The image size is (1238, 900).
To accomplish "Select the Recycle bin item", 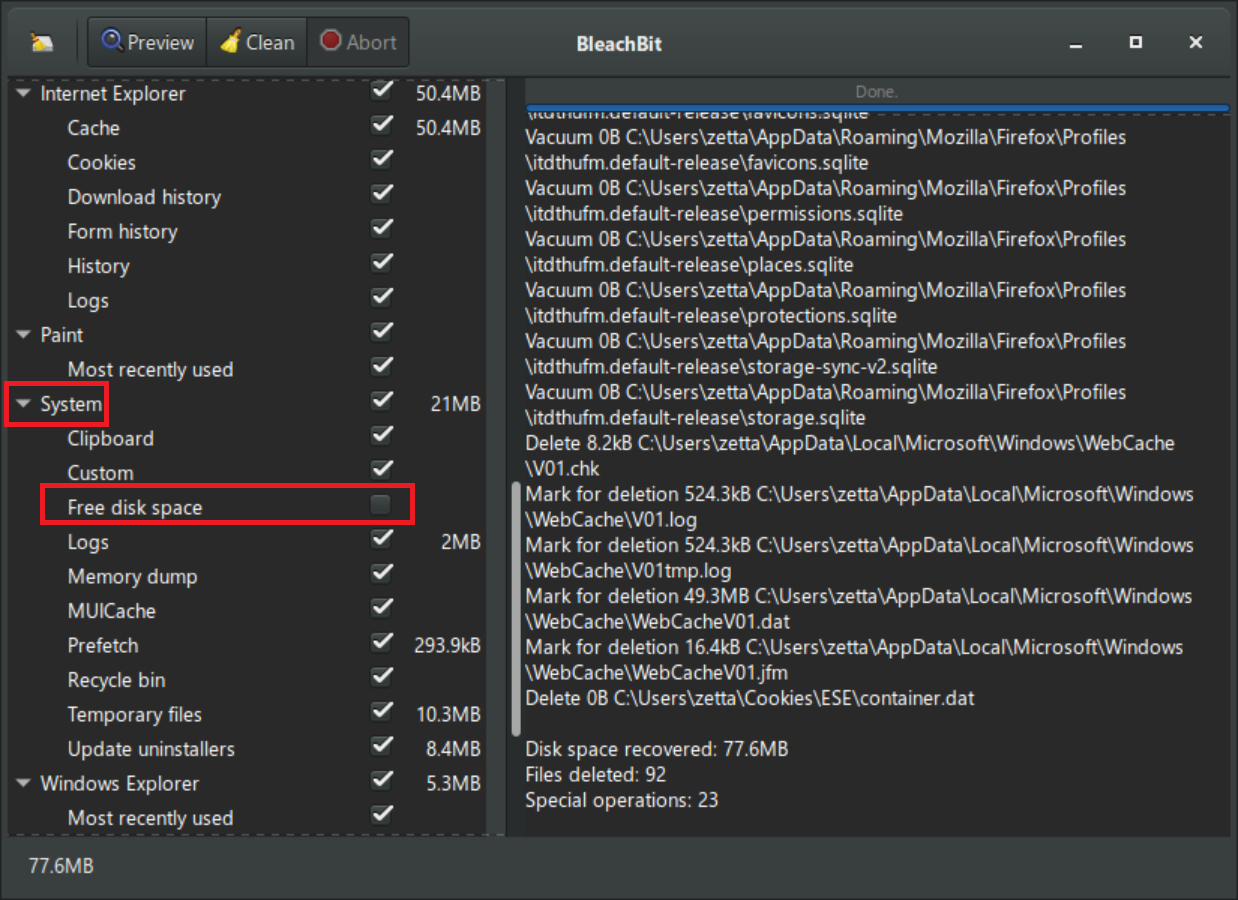I will [116, 680].
